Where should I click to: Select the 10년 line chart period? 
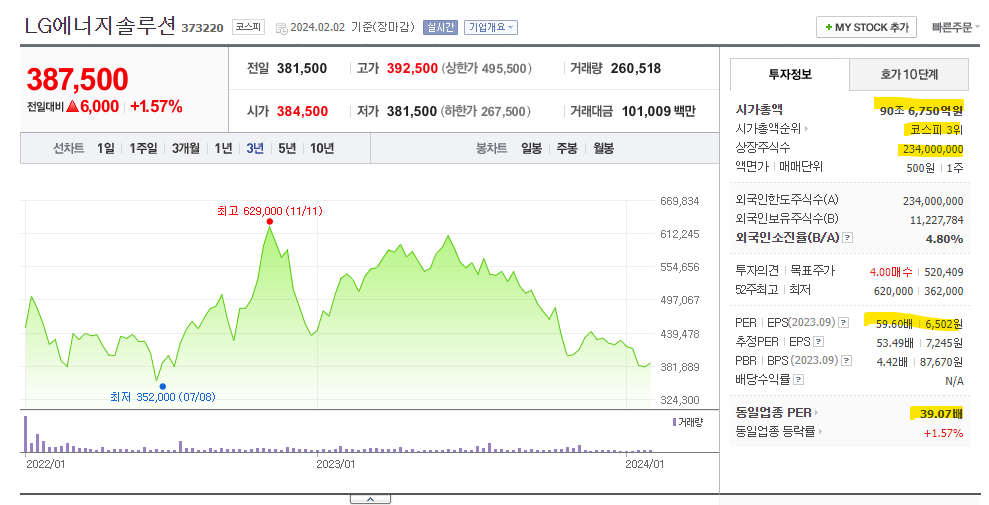[322, 148]
